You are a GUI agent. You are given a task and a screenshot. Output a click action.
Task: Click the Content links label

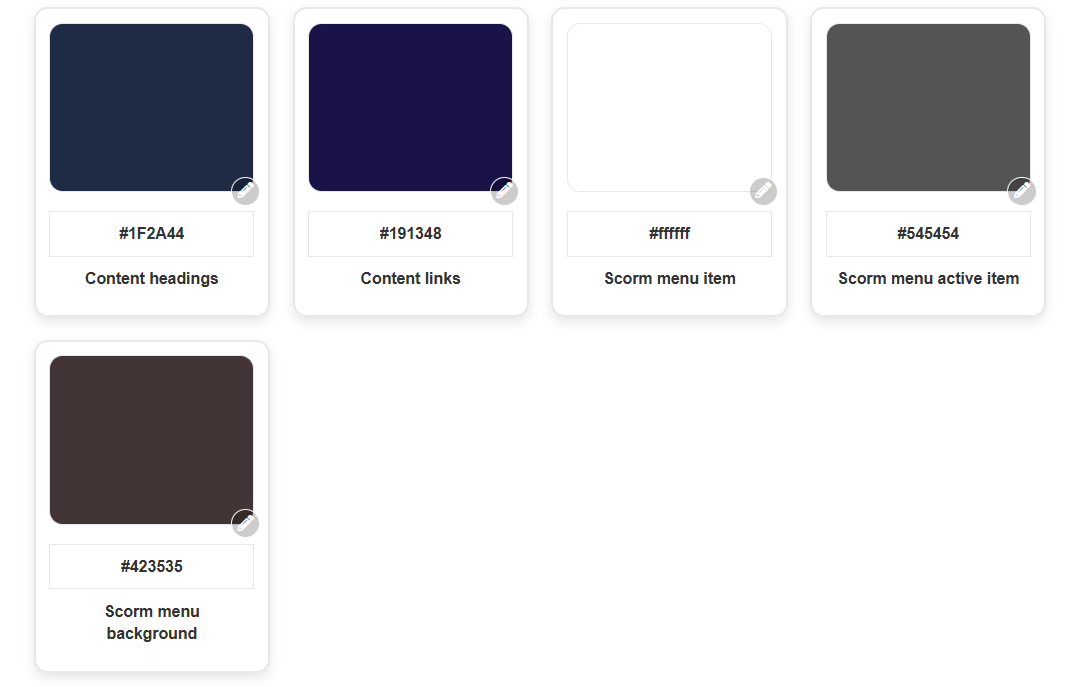pyautogui.click(x=410, y=279)
